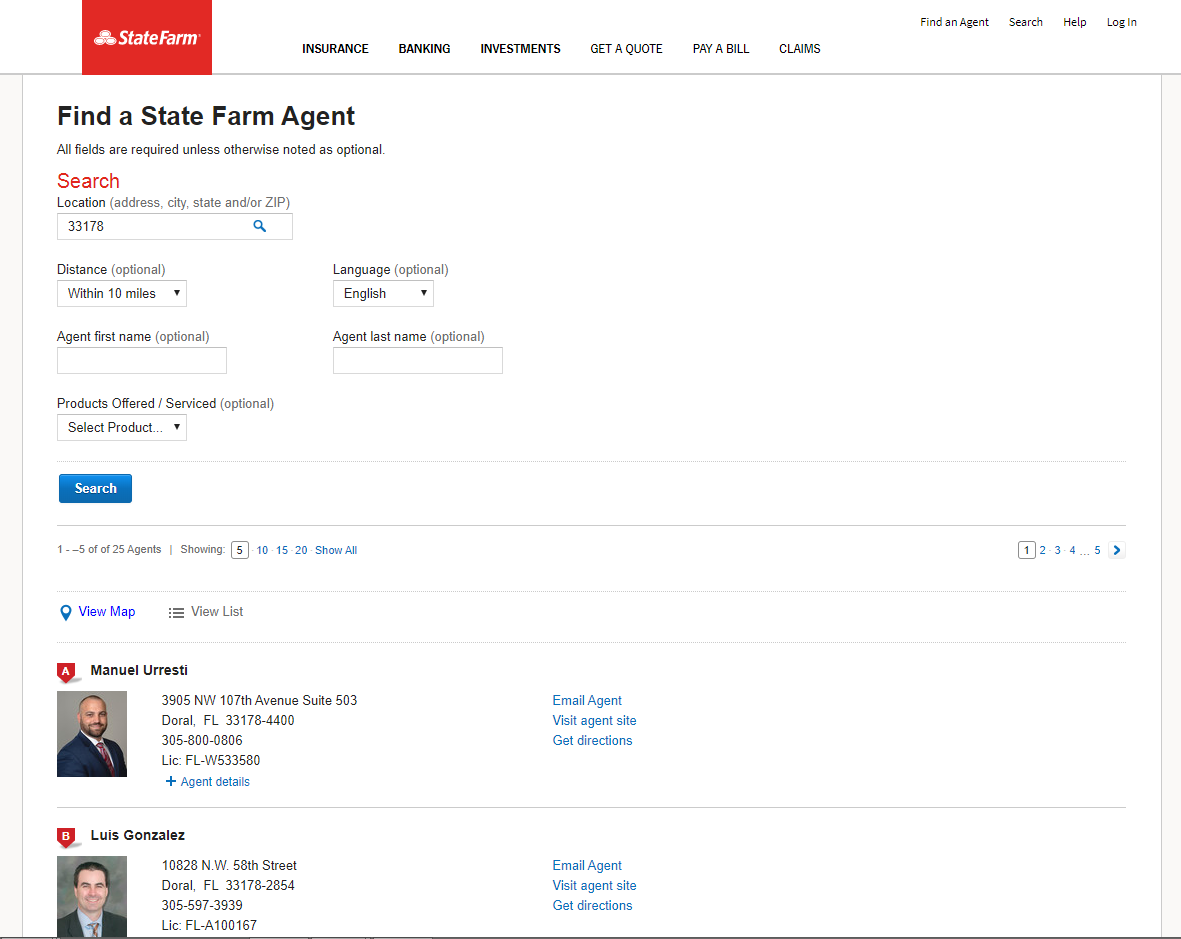
Task: Show 20 agents per page
Action: [x=301, y=550]
